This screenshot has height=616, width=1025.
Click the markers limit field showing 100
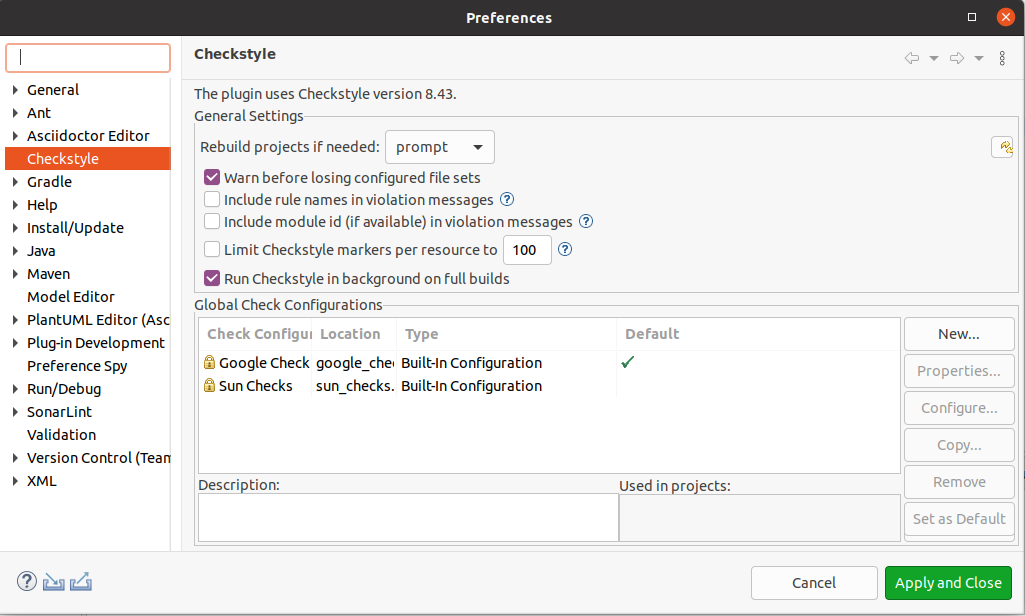(527, 250)
